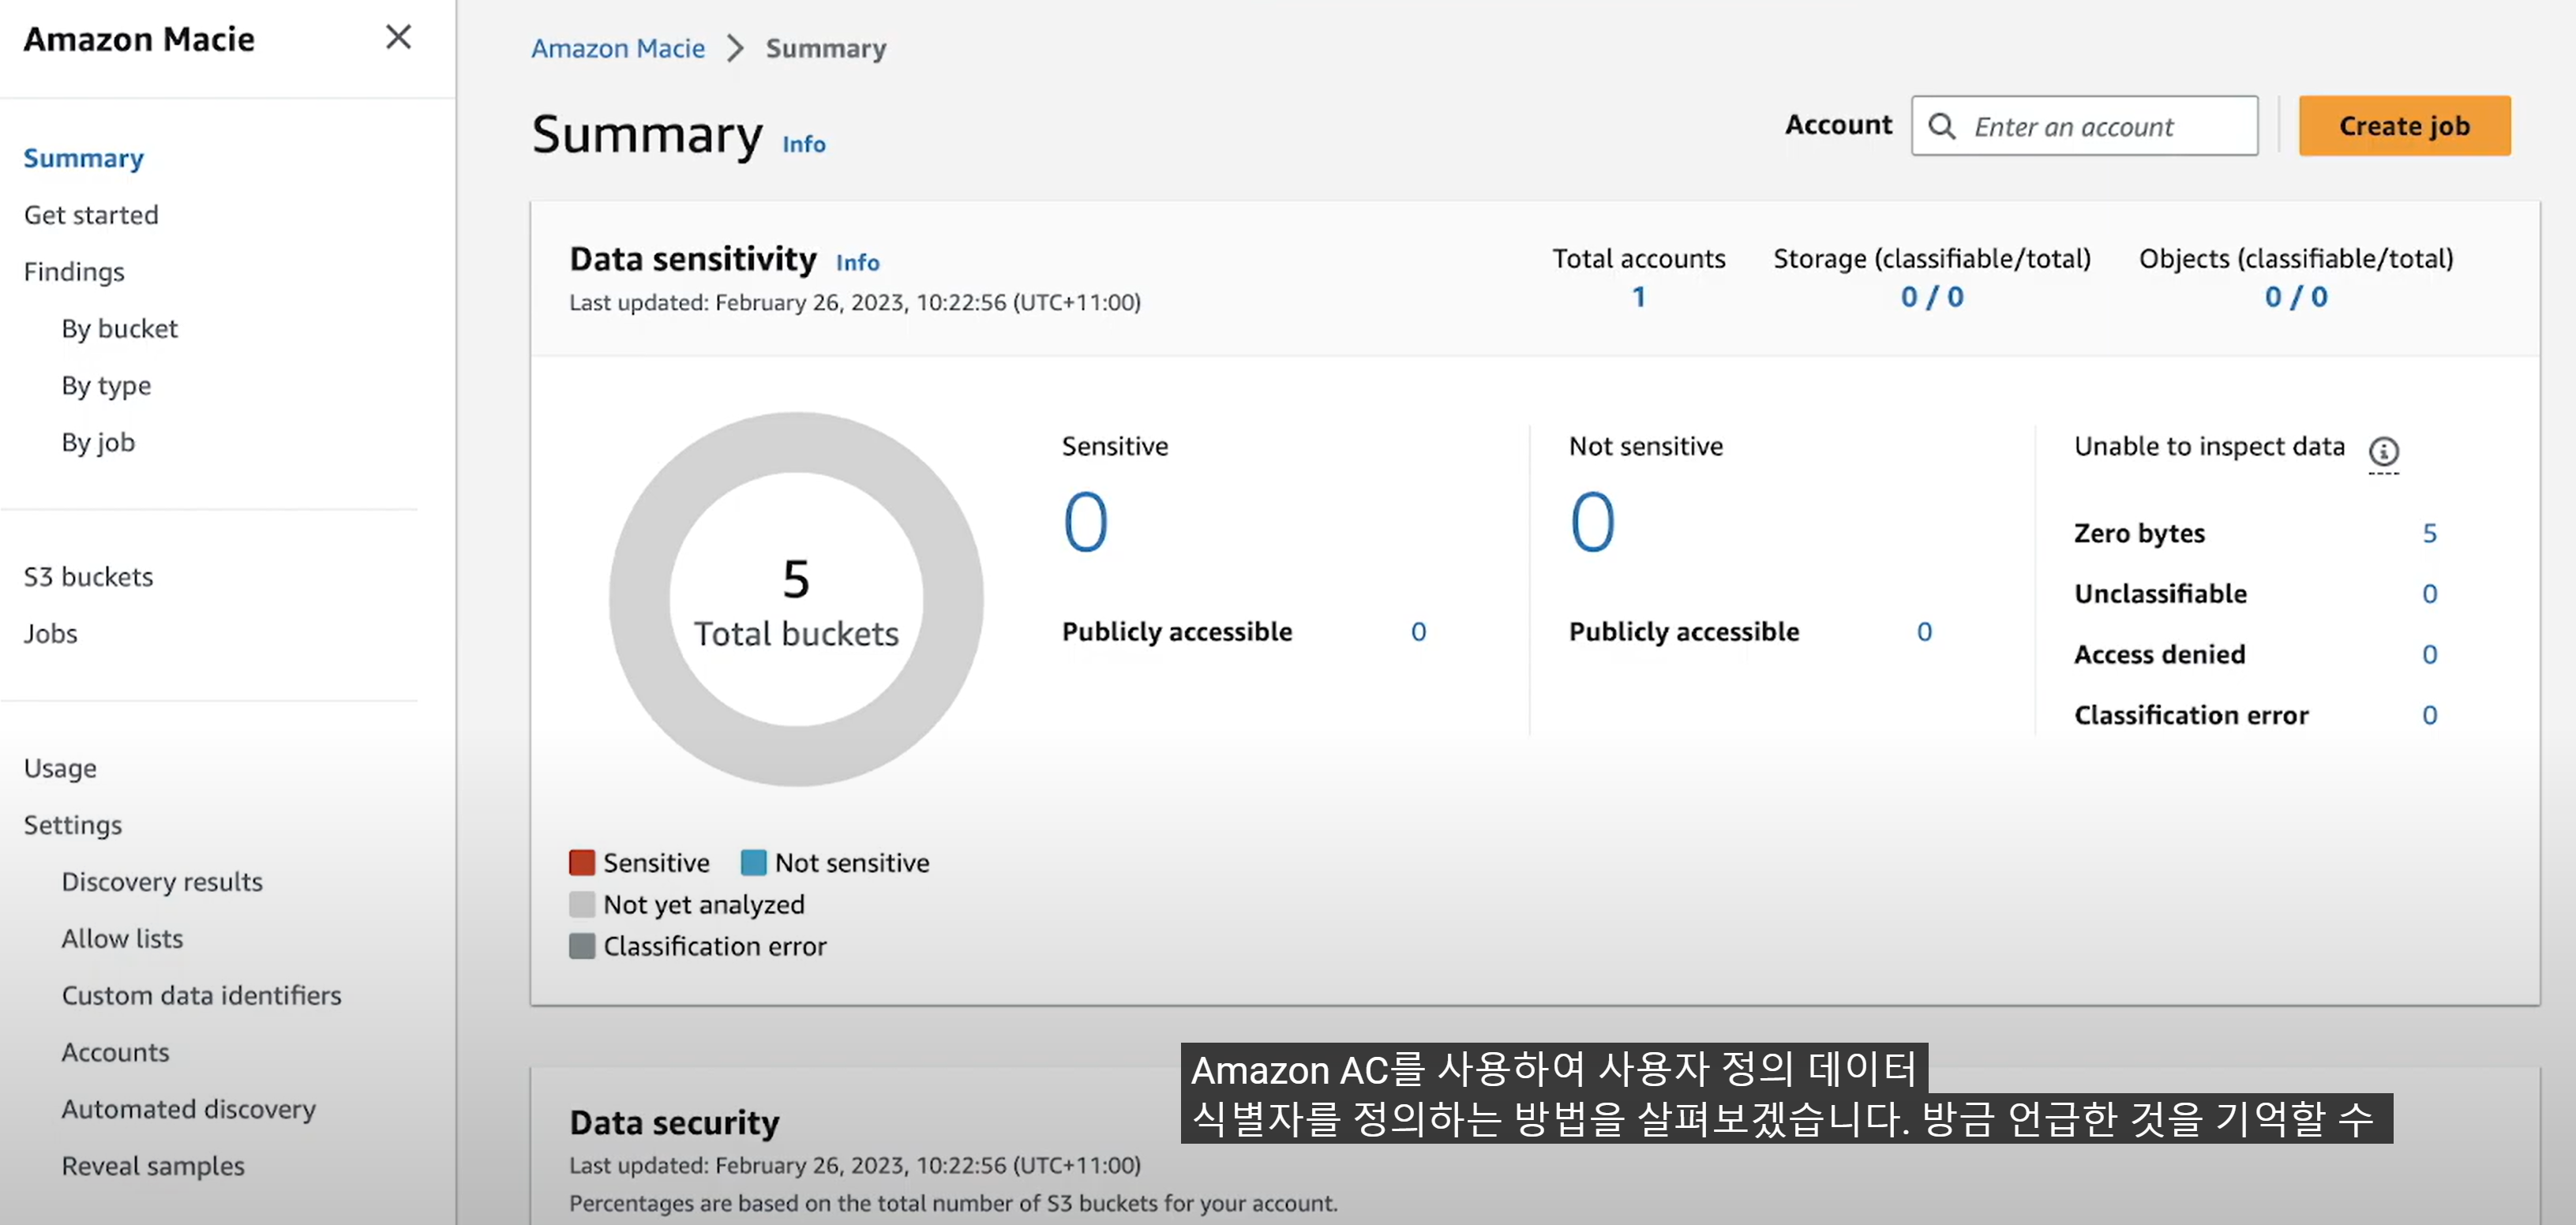Click the Zero bytes count of 5
Screen dimensions: 2576x1225
pyautogui.click(x=2429, y=534)
